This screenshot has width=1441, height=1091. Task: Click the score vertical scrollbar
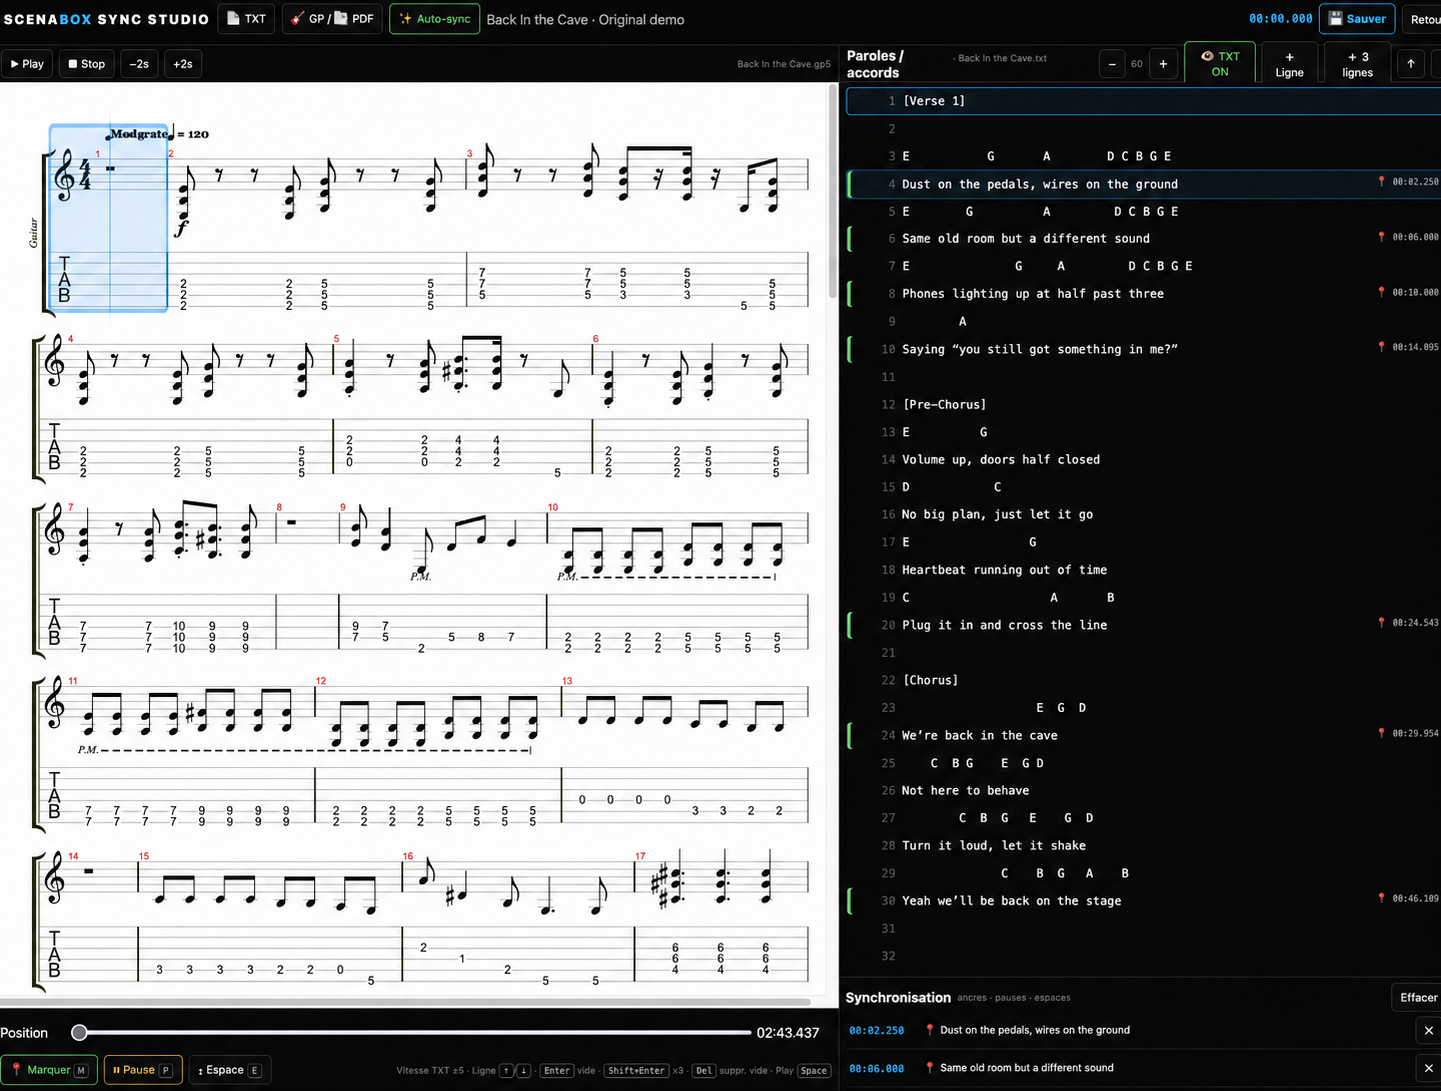(833, 192)
